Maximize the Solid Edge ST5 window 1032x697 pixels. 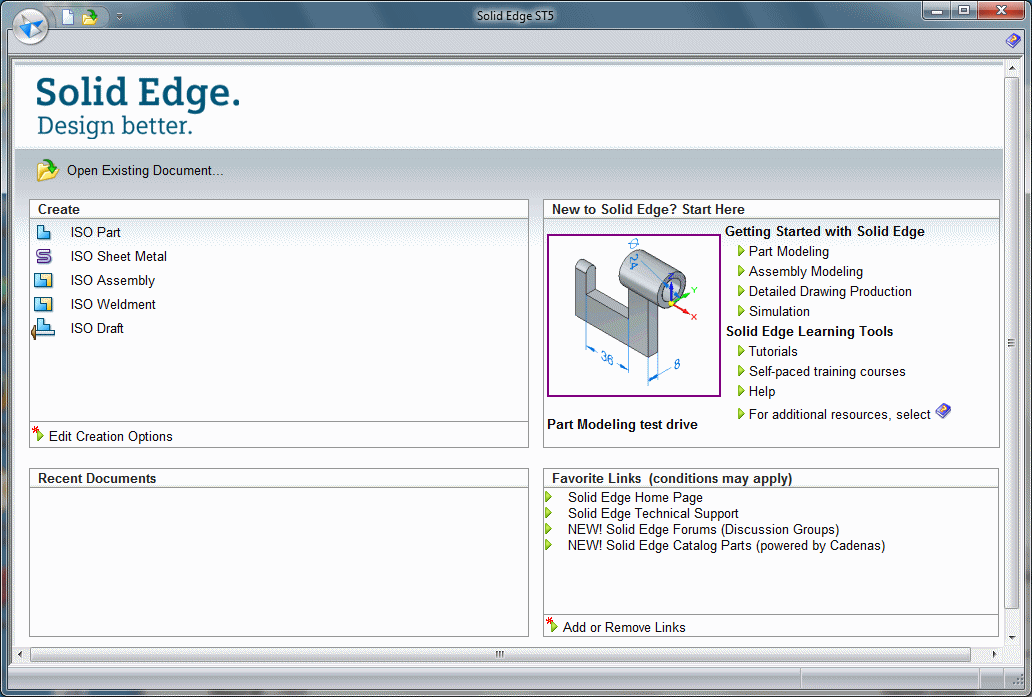(x=964, y=11)
